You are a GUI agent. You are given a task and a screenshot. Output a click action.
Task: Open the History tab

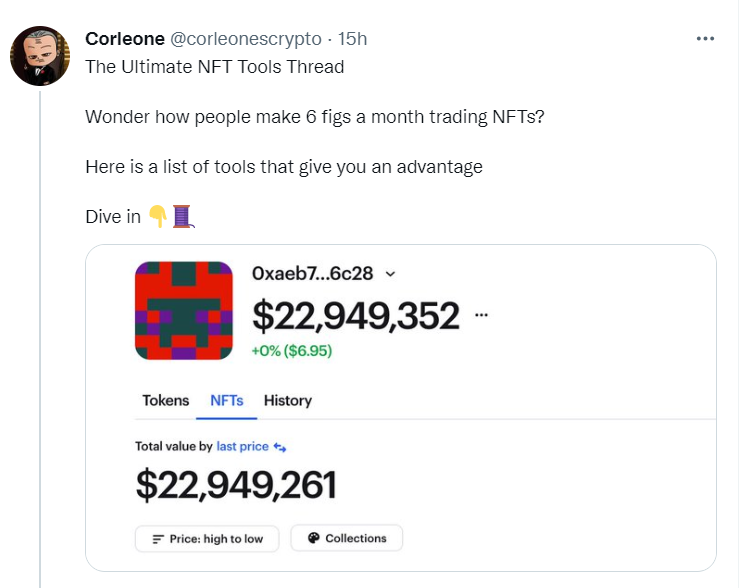click(x=288, y=400)
